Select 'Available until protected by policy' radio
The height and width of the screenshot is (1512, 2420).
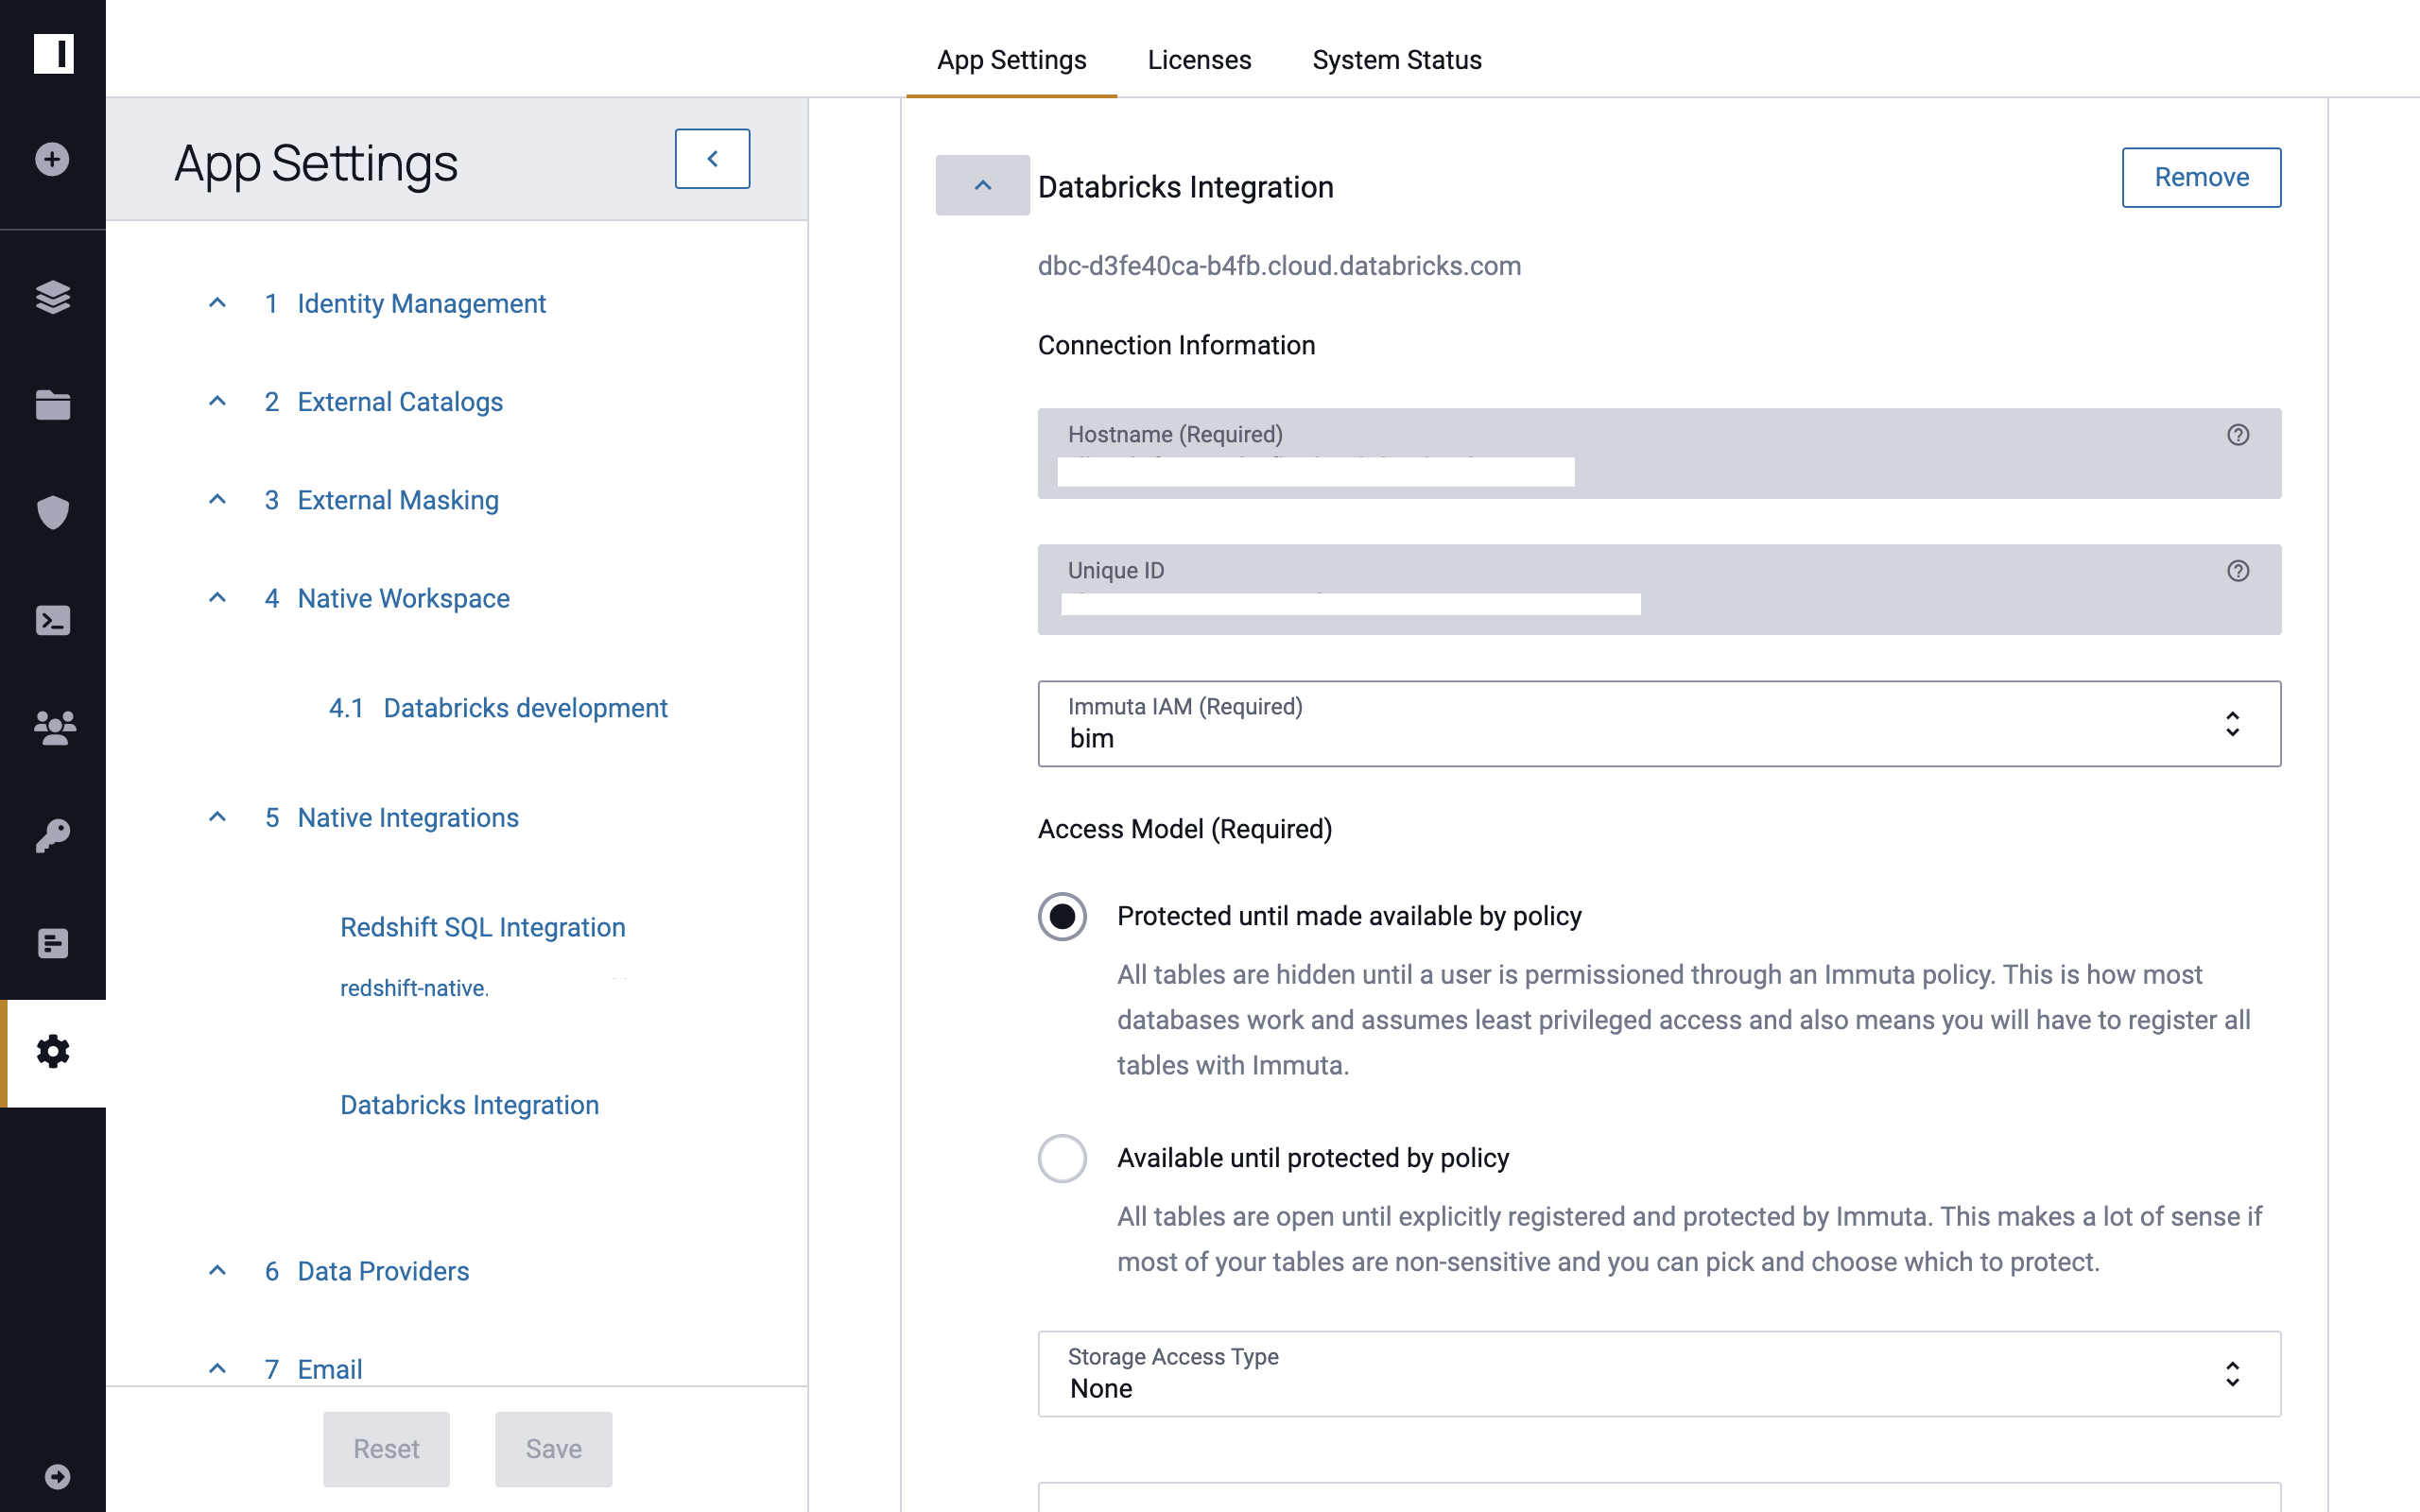coord(1062,1158)
